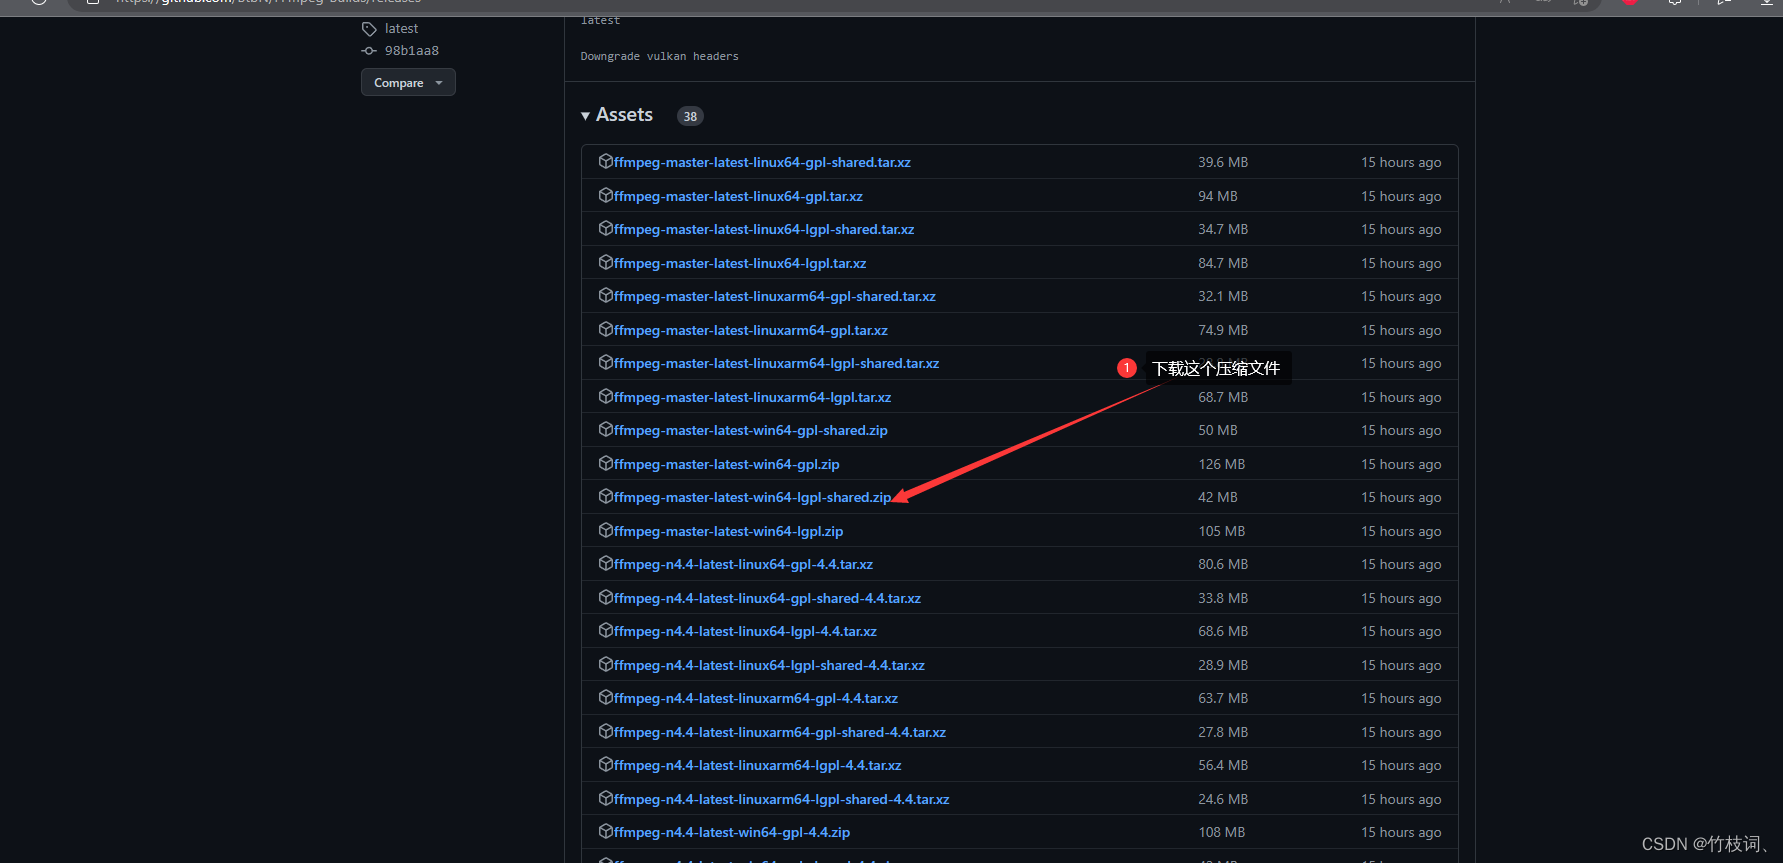Click package icon of master linux64-lgpl-shared.tar.xz
The image size is (1783, 863).
[x=606, y=228]
